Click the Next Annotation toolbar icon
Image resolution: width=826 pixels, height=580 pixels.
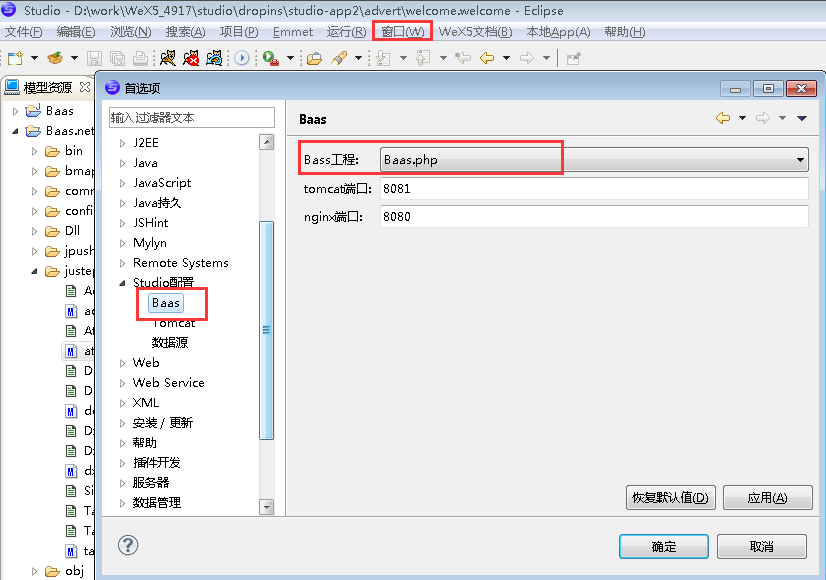(x=384, y=58)
